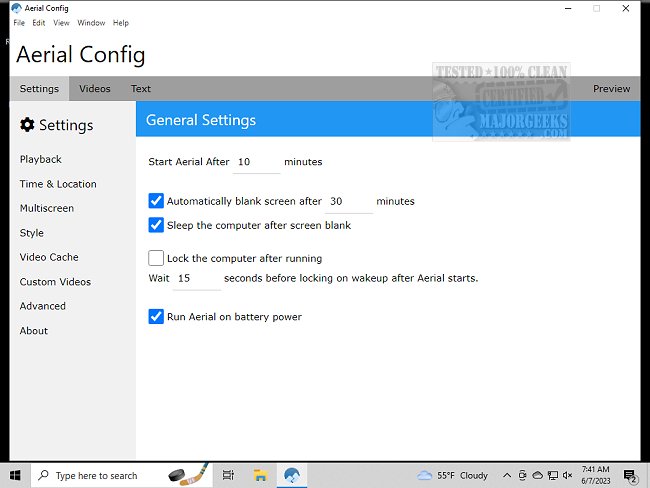Open Custom Videos section
Screen dimensions: 650x488
[x=55, y=282]
